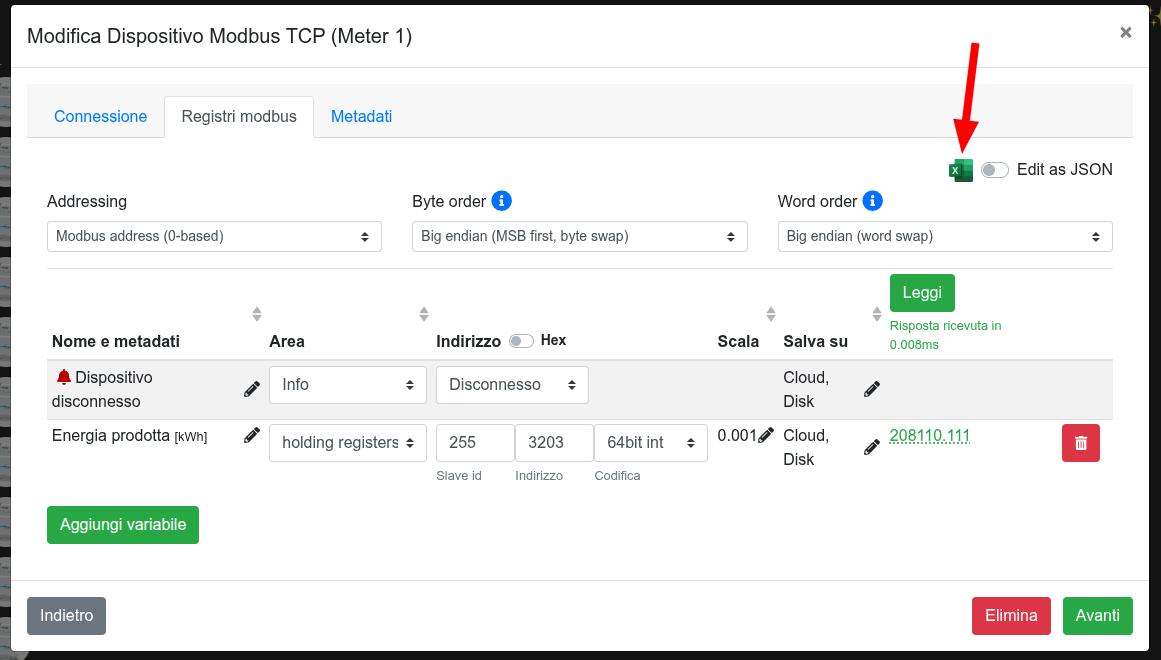
Task: Open the Metadati tab
Action: tap(361, 116)
